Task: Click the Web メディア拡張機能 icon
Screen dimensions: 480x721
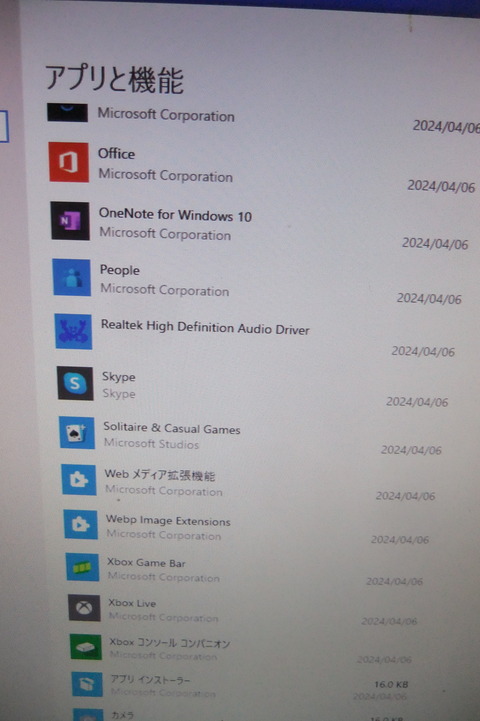Action: 79,480
